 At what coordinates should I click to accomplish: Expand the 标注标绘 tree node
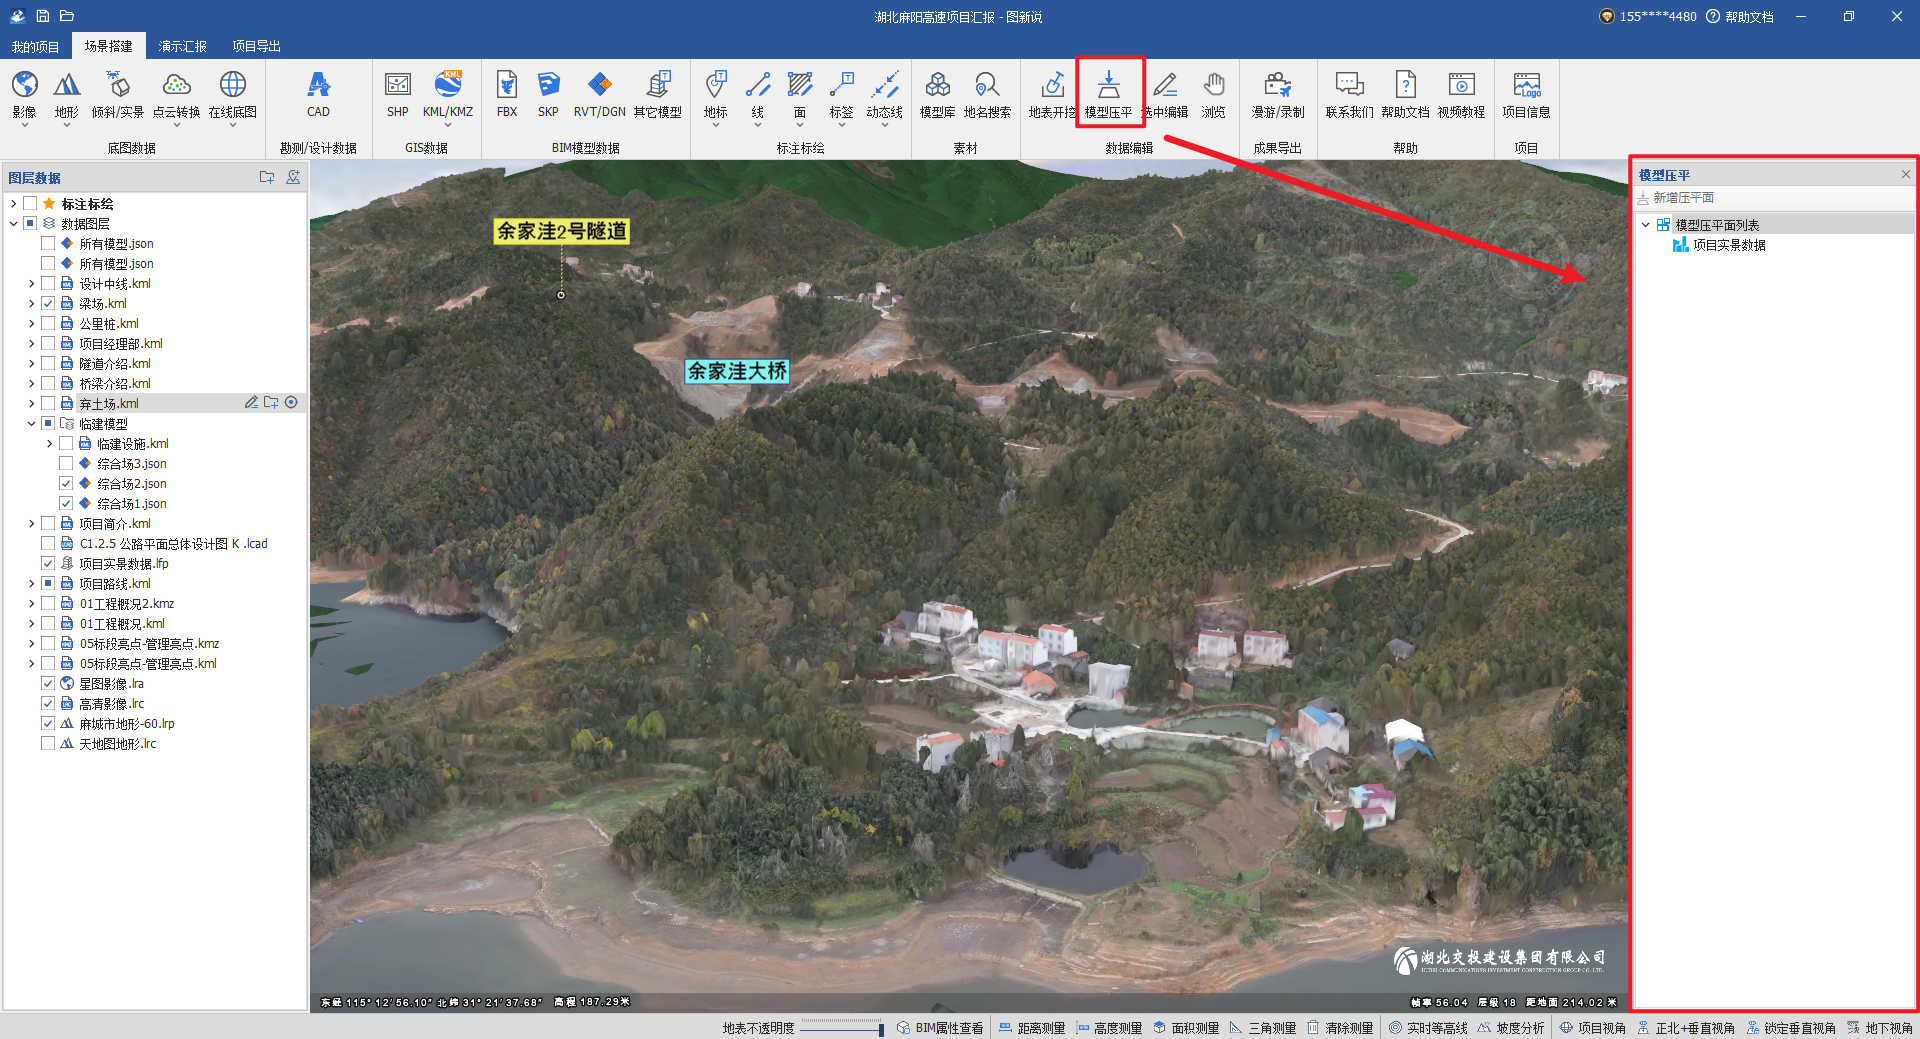coord(13,203)
